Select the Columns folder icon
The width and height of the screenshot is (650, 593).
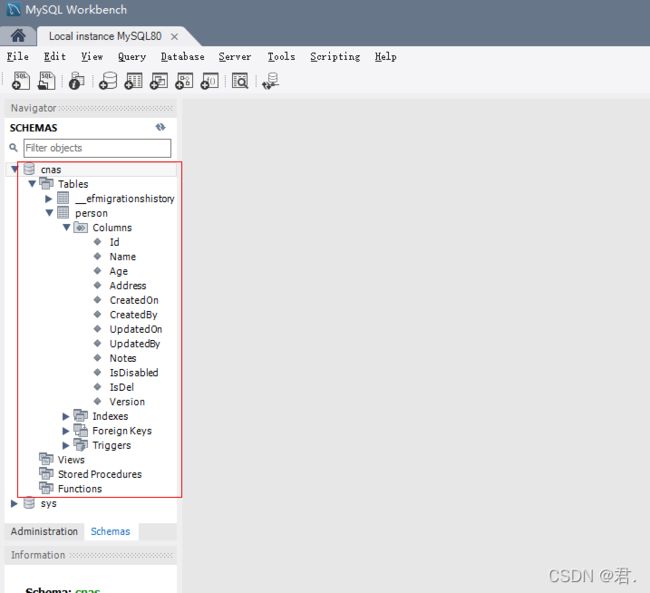point(80,227)
